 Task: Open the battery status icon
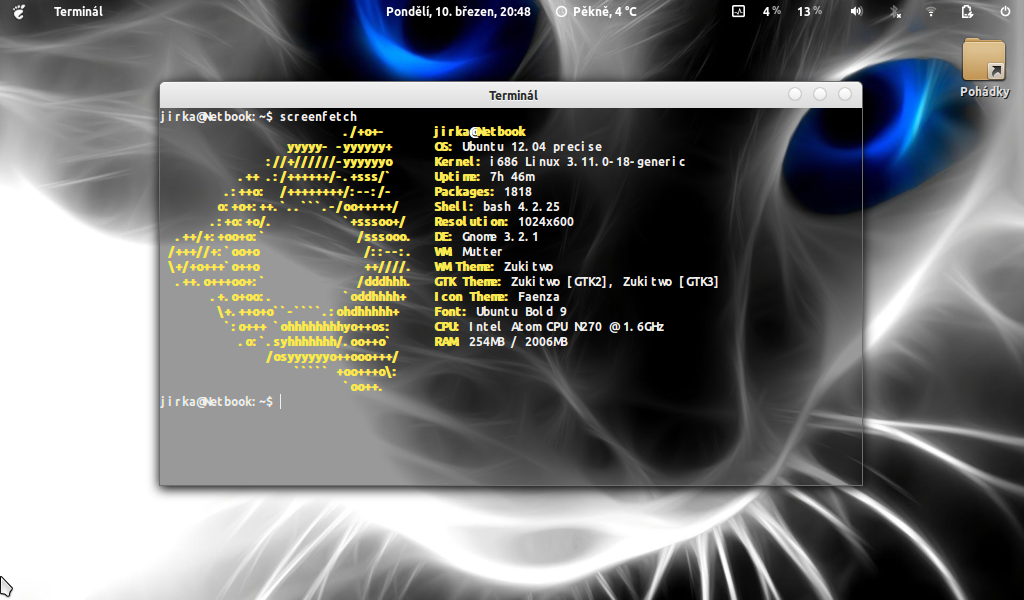tap(967, 12)
